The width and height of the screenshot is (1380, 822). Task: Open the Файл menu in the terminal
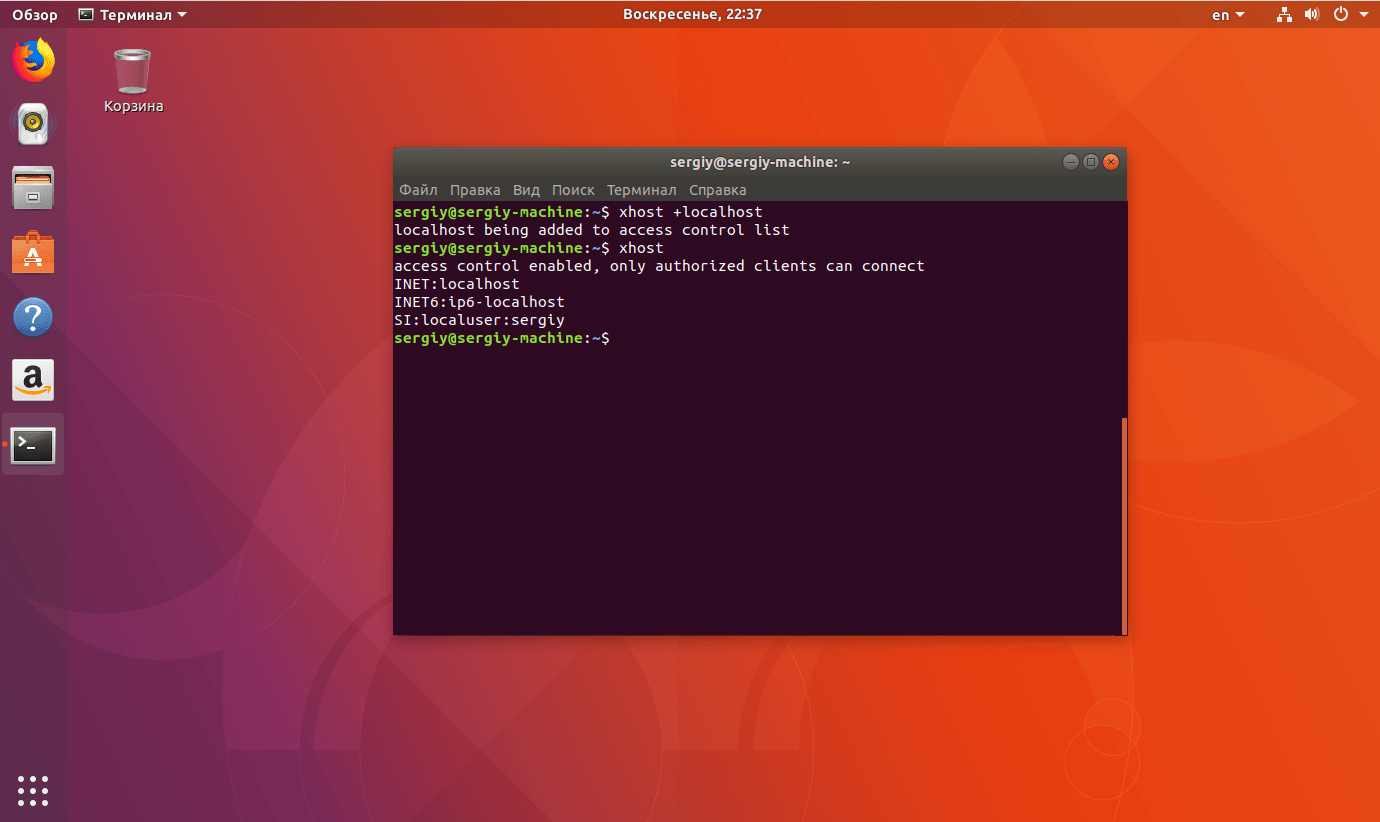(418, 190)
